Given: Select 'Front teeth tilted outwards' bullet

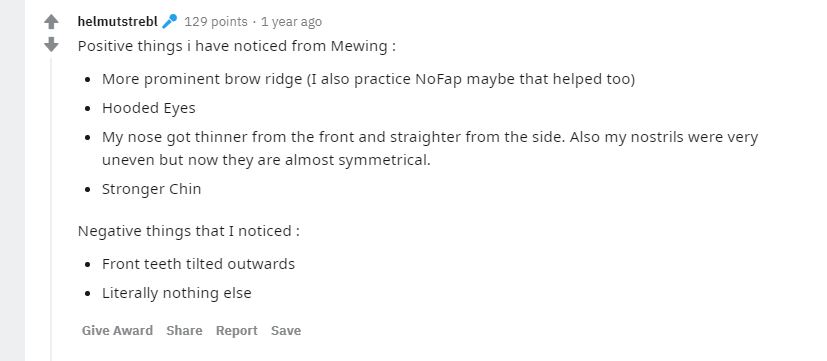Looking at the screenshot, I should point(198,264).
